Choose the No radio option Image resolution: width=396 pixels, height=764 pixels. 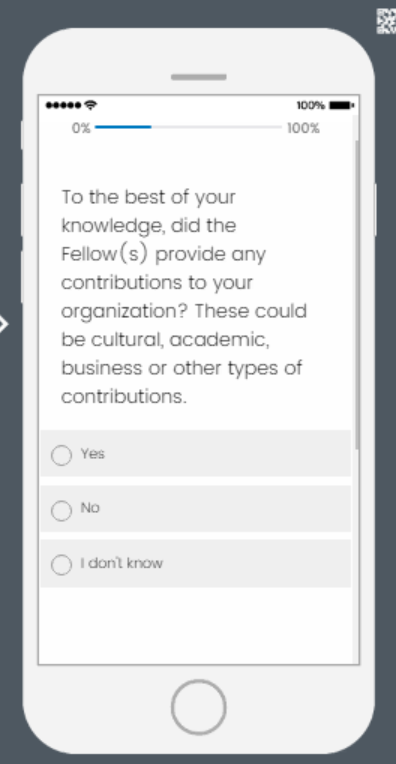click(61, 510)
